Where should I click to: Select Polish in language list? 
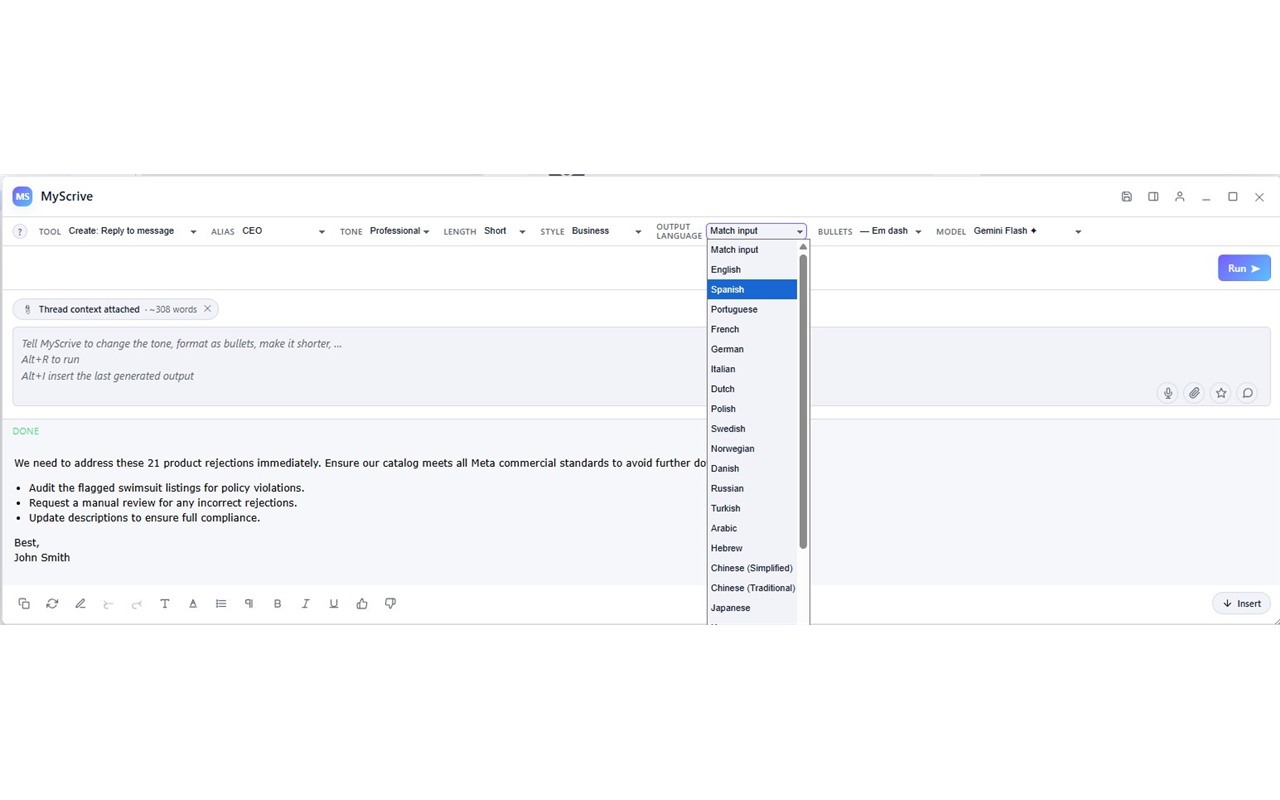click(752, 409)
